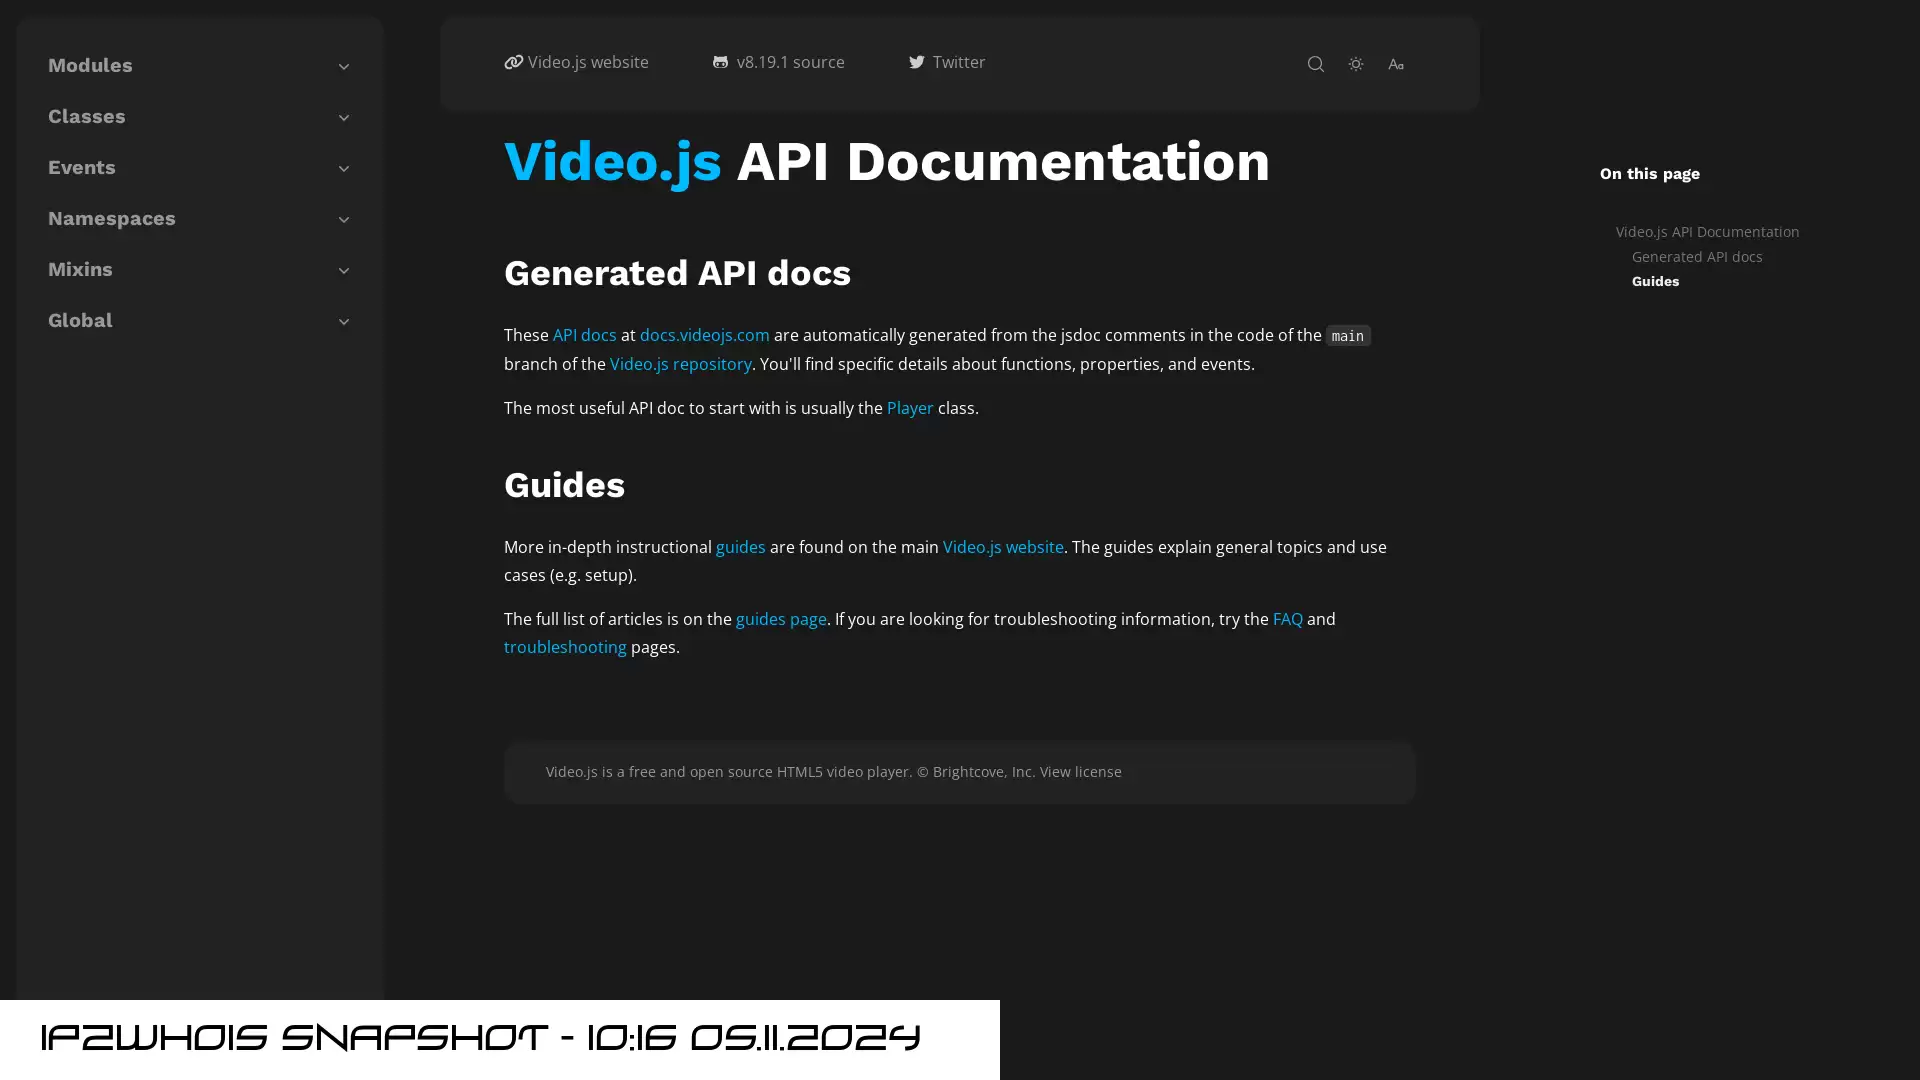Toggle the Global sidebar section

[x=344, y=320]
